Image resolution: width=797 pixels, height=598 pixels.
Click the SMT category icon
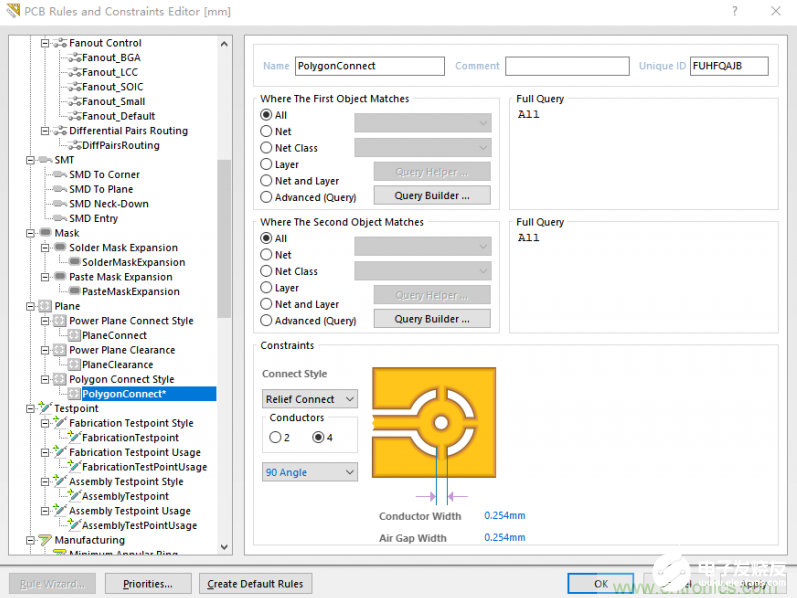[x=46, y=160]
